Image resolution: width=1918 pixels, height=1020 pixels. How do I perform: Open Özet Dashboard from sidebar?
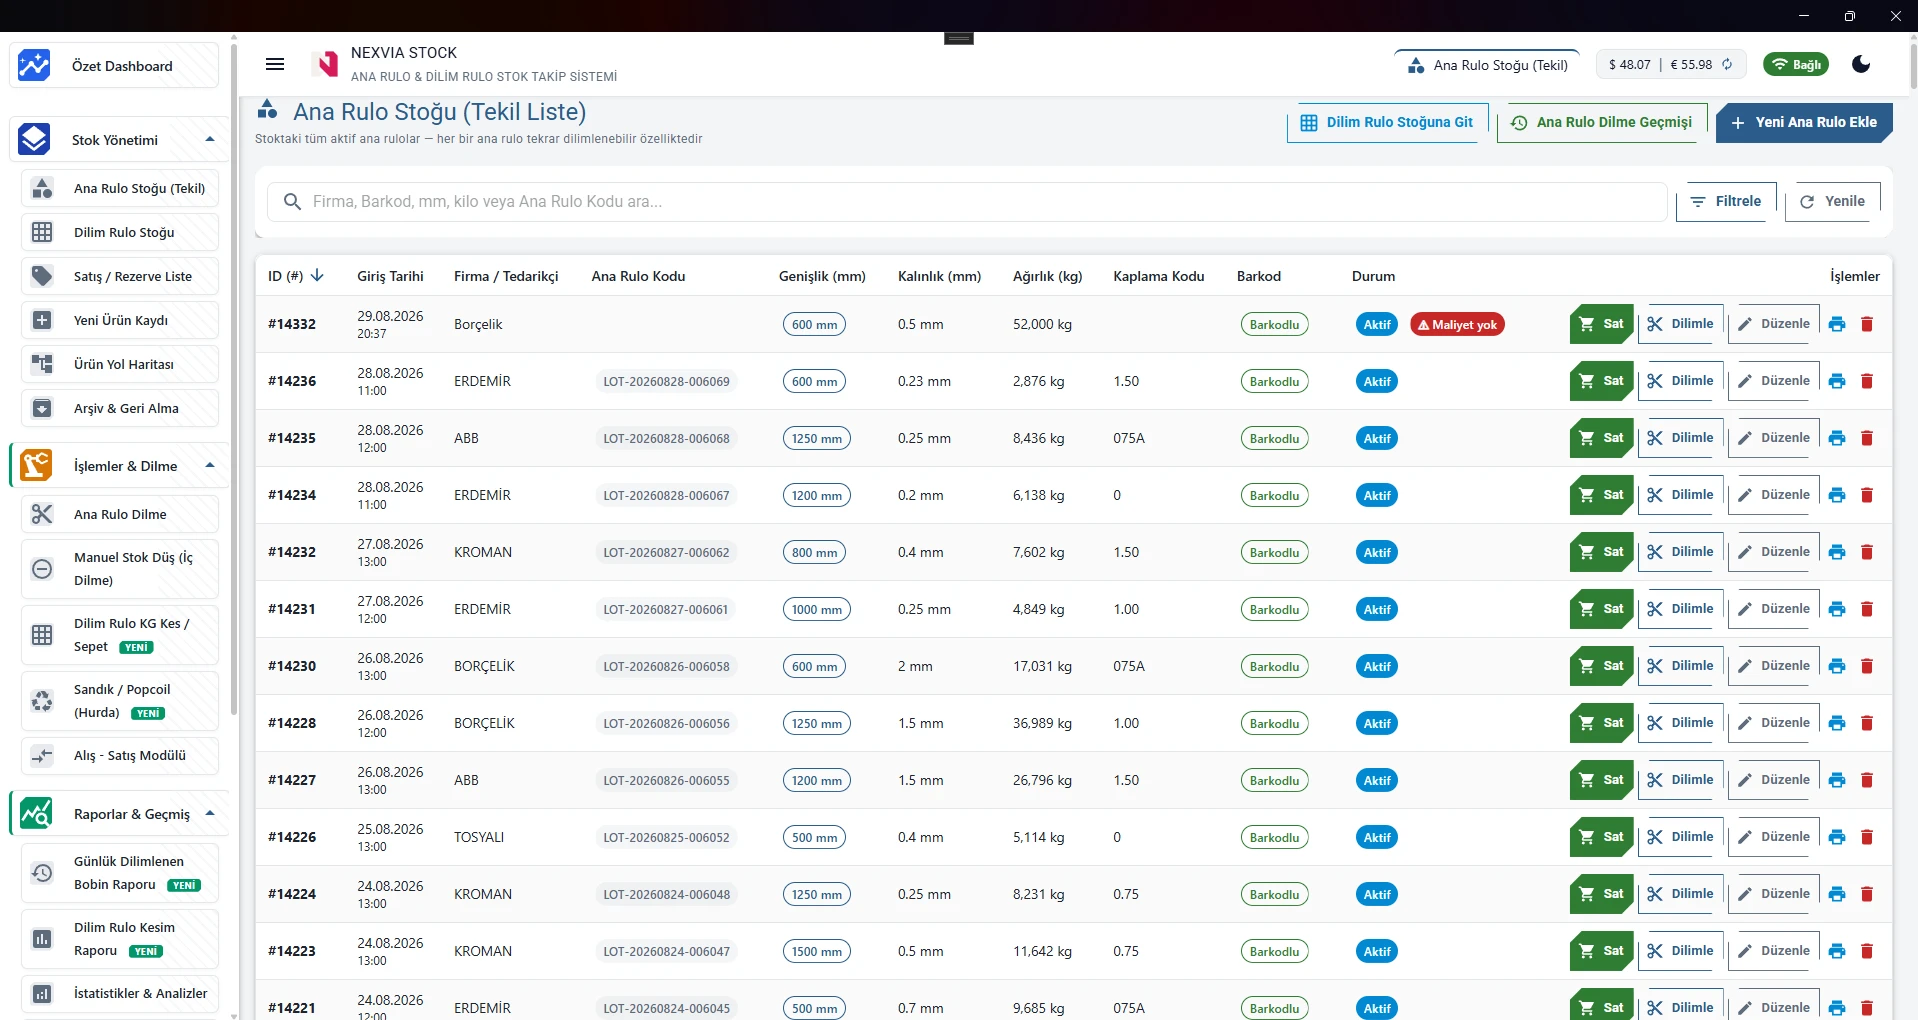coord(114,66)
